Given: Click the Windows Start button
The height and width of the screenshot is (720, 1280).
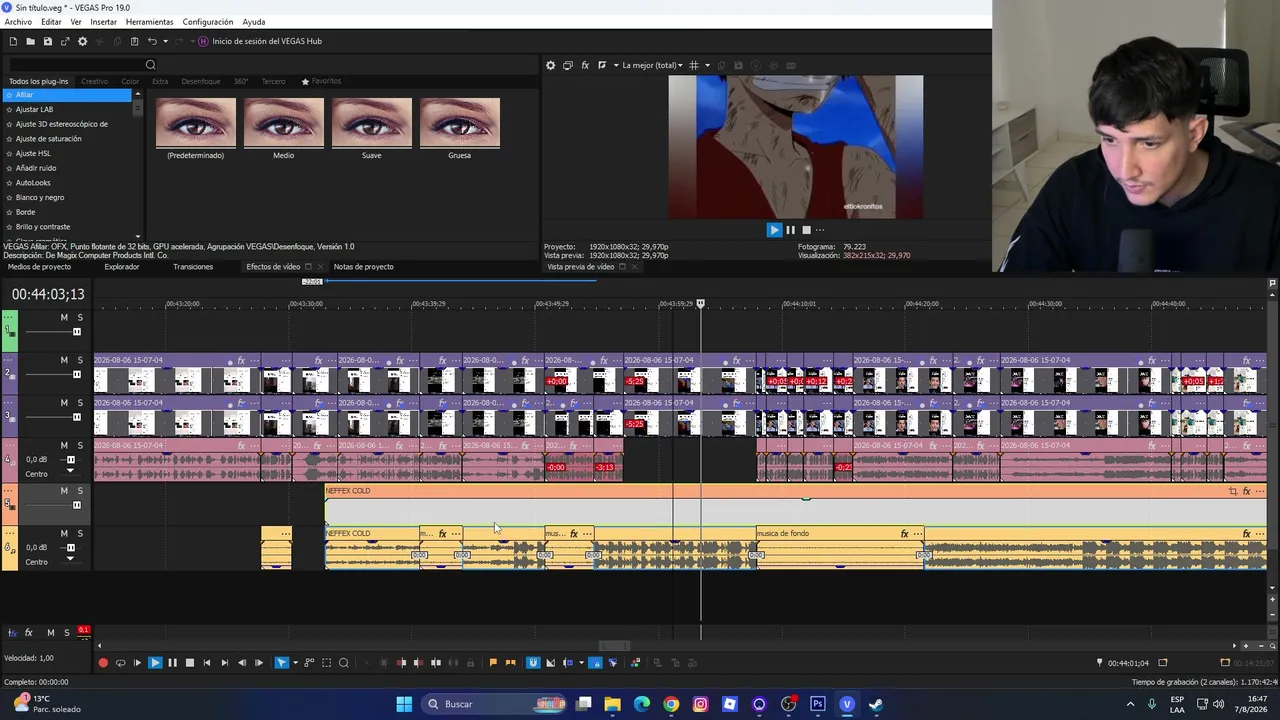Looking at the screenshot, I should pyautogui.click(x=404, y=704).
